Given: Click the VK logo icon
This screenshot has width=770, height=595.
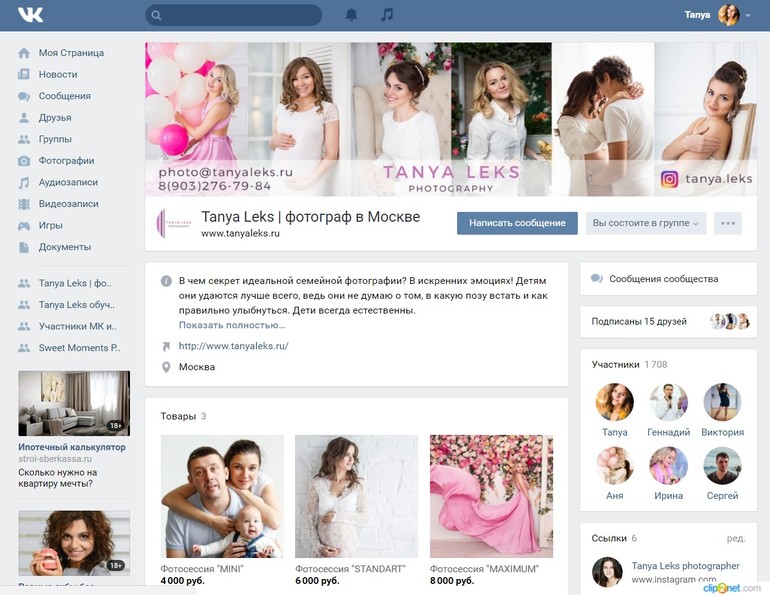Looking at the screenshot, I should pyautogui.click(x=30, y=15).
